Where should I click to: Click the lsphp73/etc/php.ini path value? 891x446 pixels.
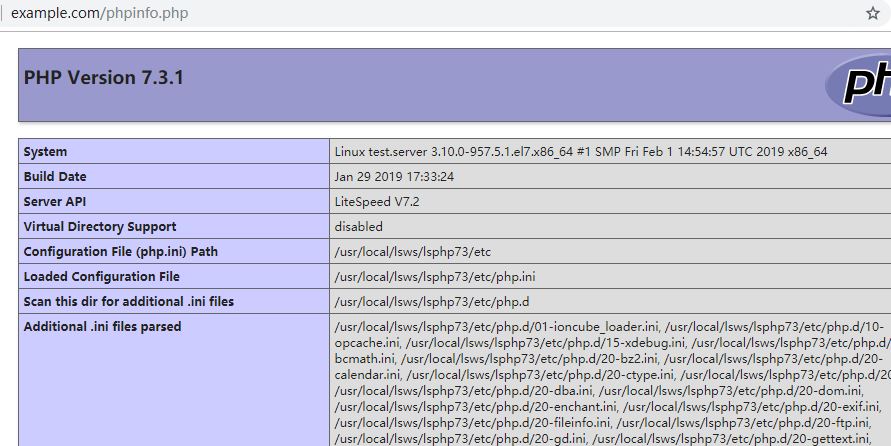(x=435, y=277)
